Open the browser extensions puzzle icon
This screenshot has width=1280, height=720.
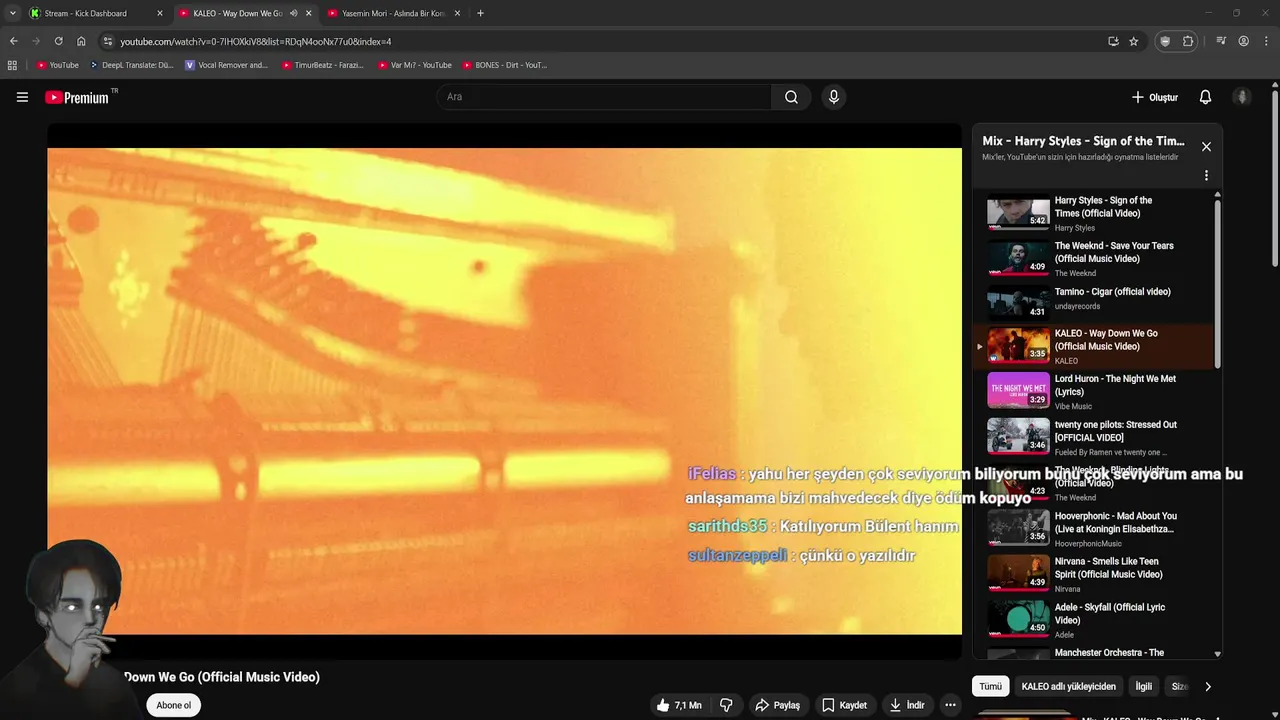click(x=1188, y=41)
